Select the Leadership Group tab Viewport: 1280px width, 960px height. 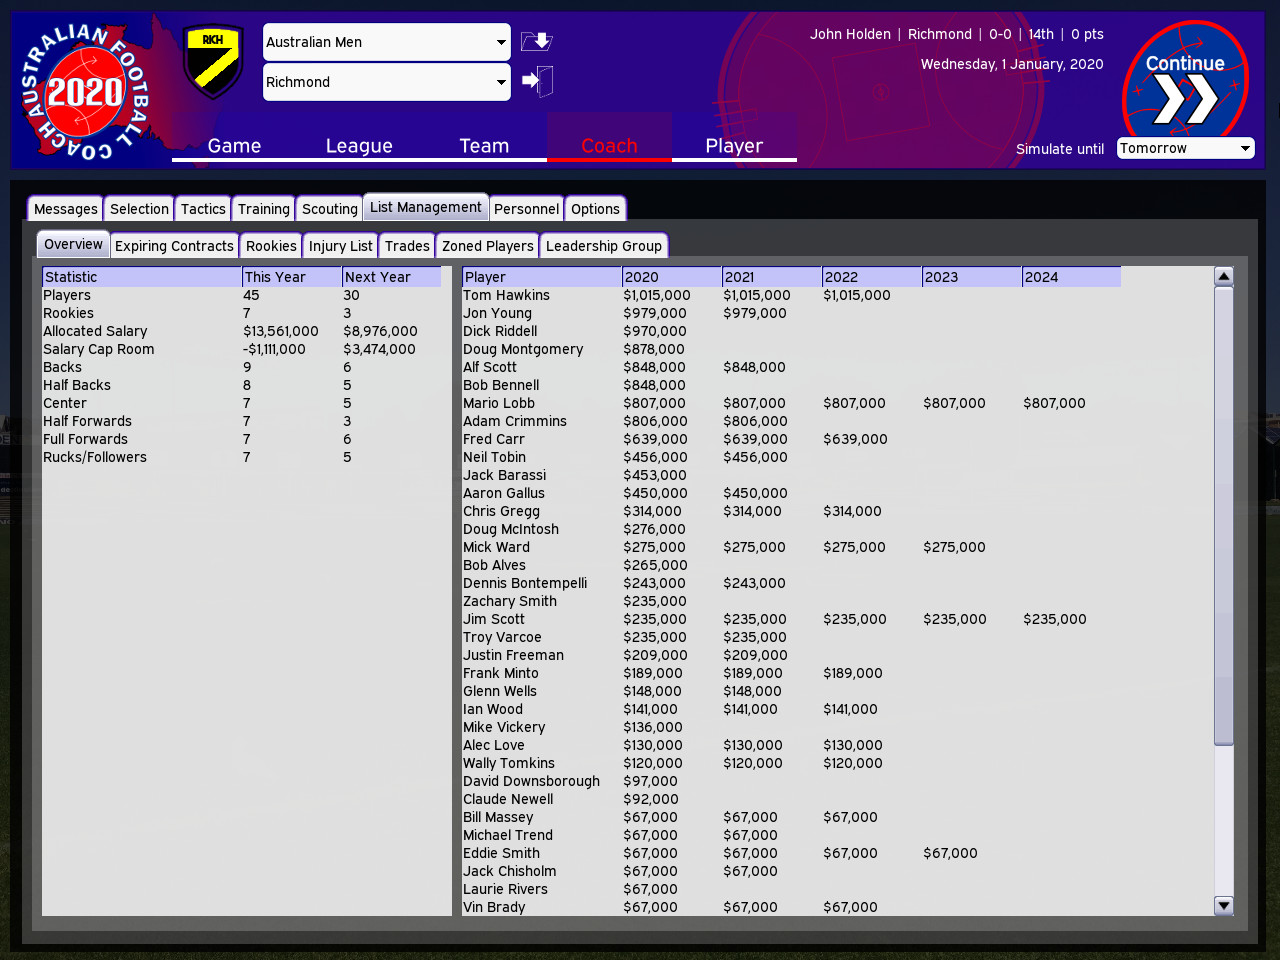coord(604,245)
